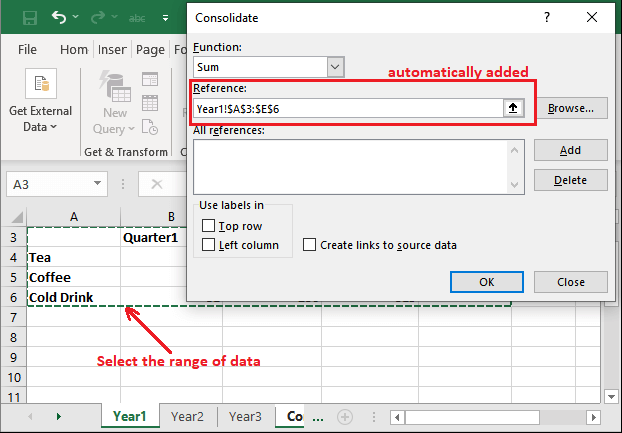This screenshot has width=622, height=433.
Task: Click All references list scroll down arrow
Action: (x=514, y=185)
